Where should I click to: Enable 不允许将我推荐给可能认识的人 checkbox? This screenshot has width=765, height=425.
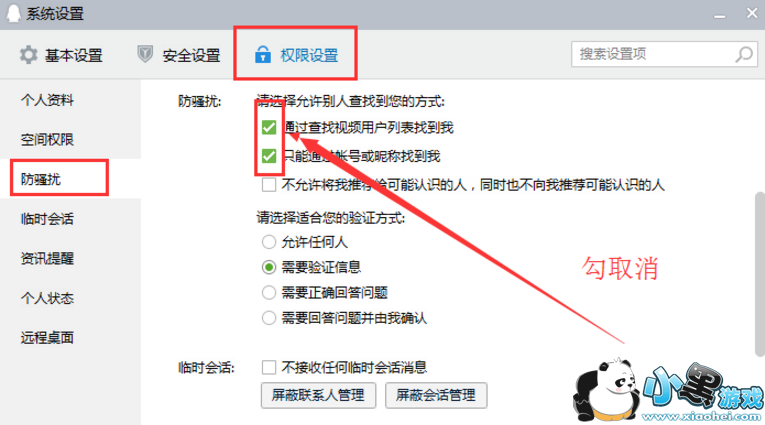[269, 185]
